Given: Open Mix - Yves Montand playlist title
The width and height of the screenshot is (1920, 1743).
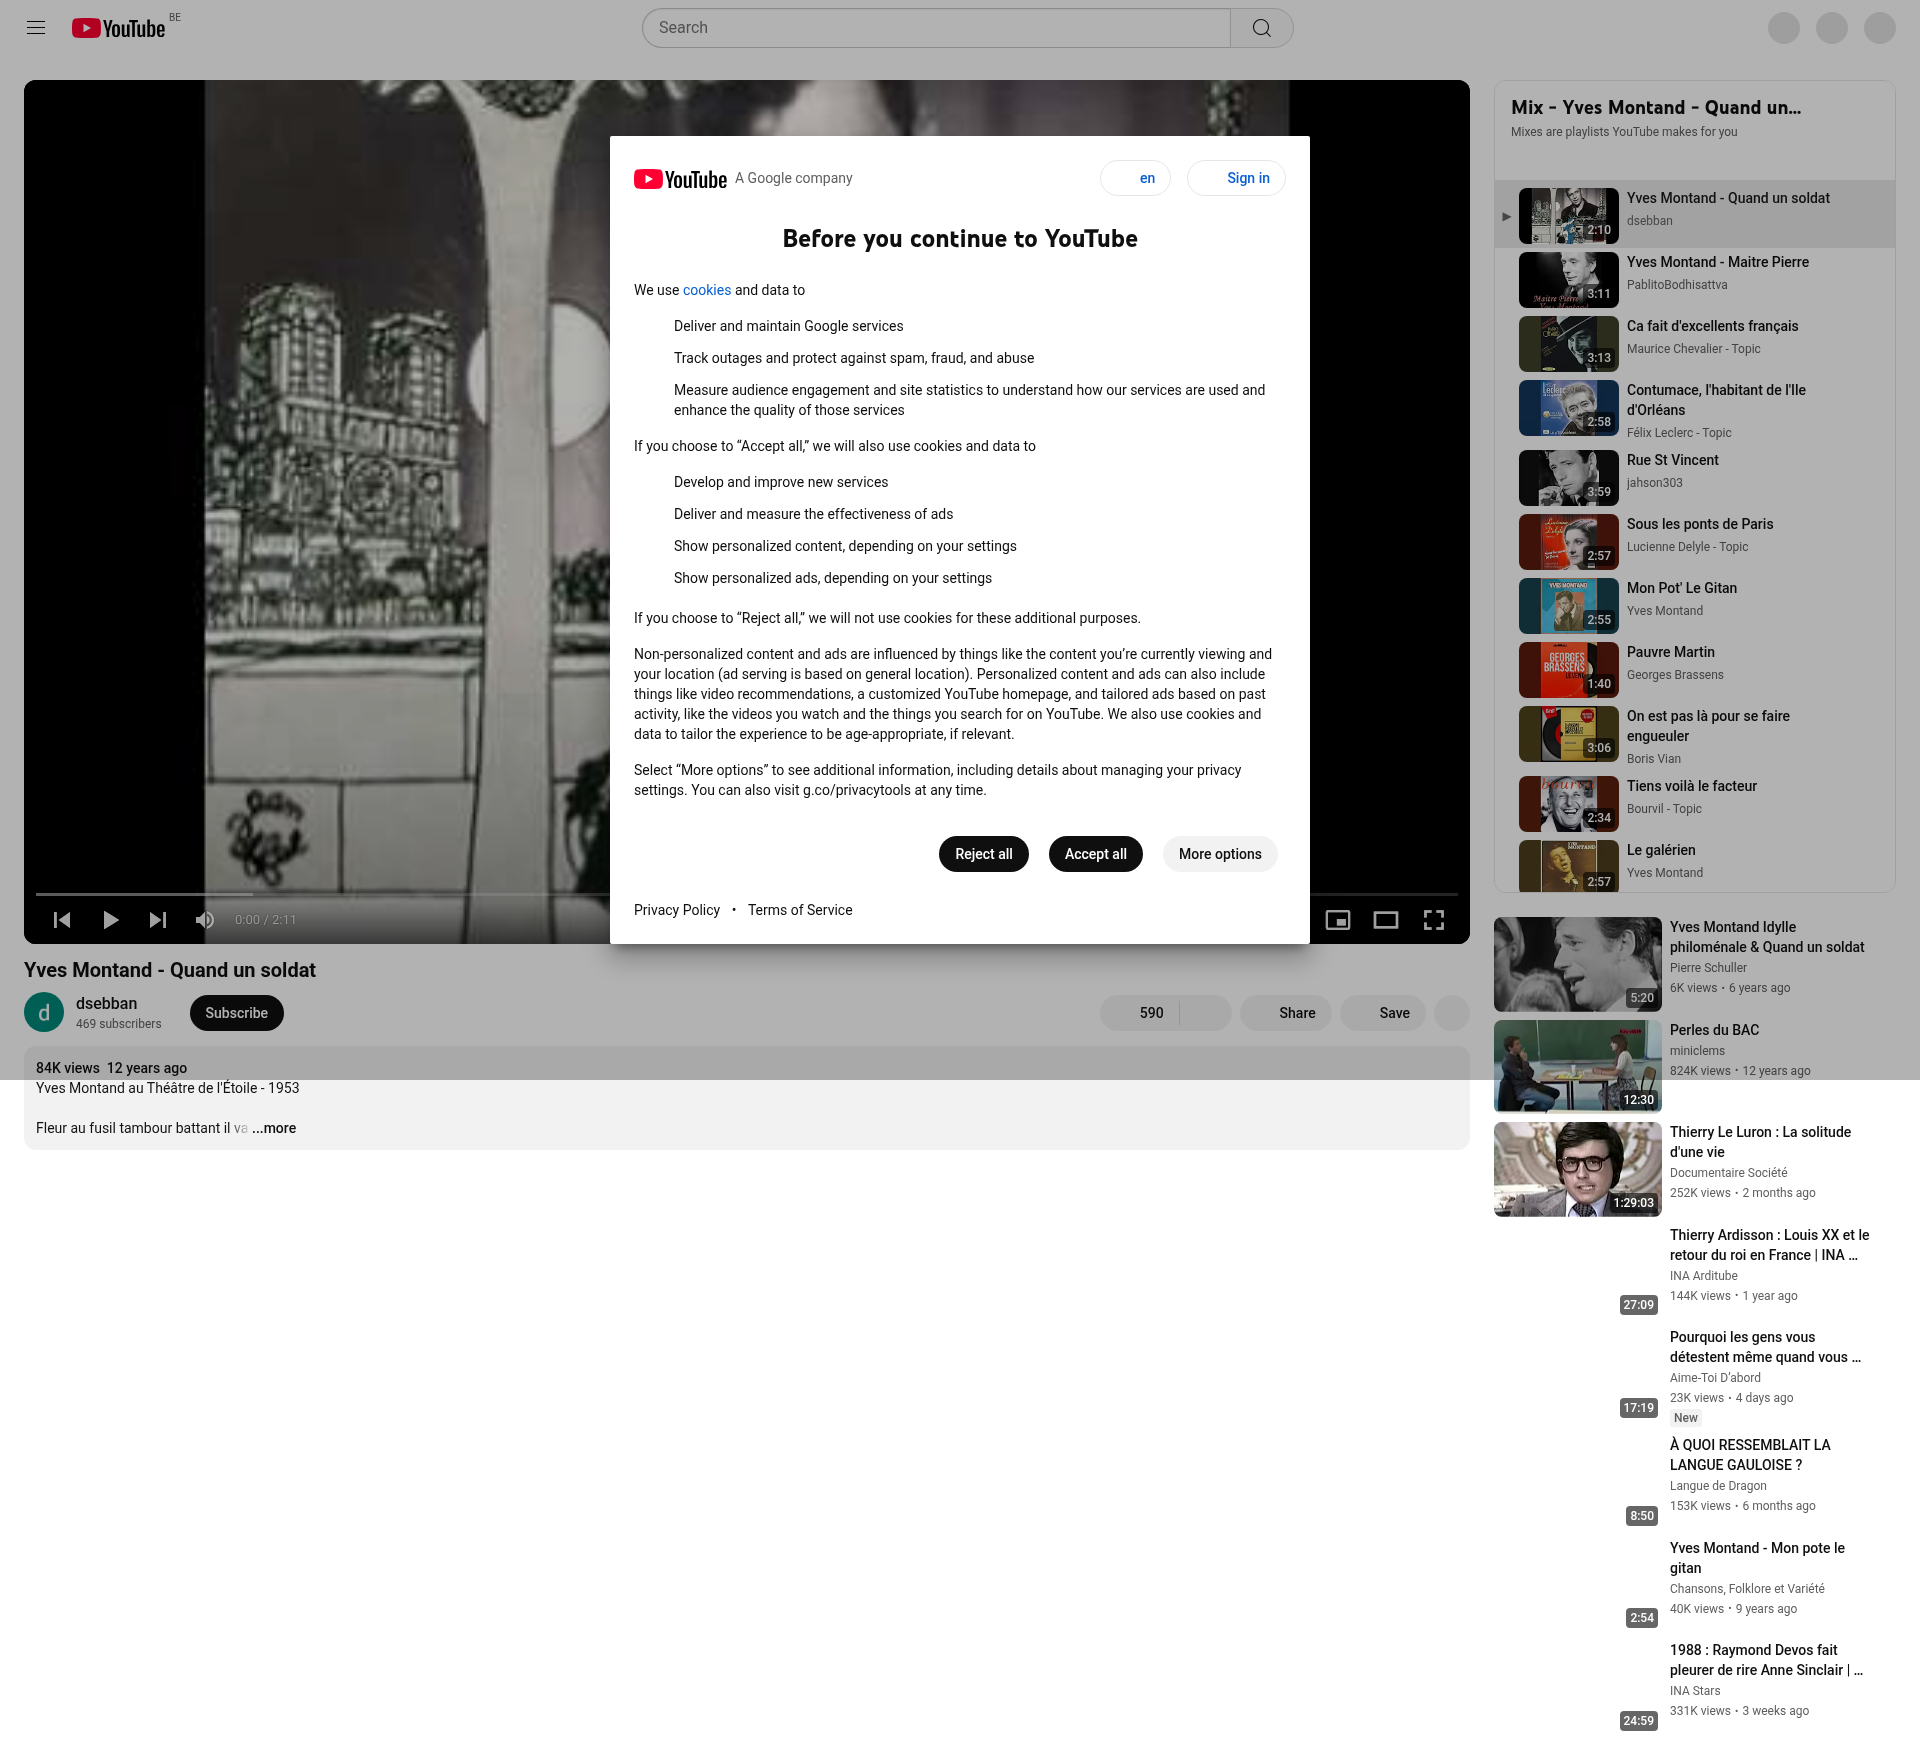Looking at the screenshot, I should coord(1656,107).
